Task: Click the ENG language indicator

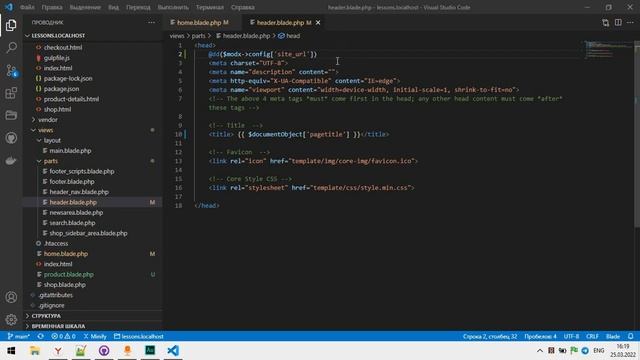Action: point(599,351)
